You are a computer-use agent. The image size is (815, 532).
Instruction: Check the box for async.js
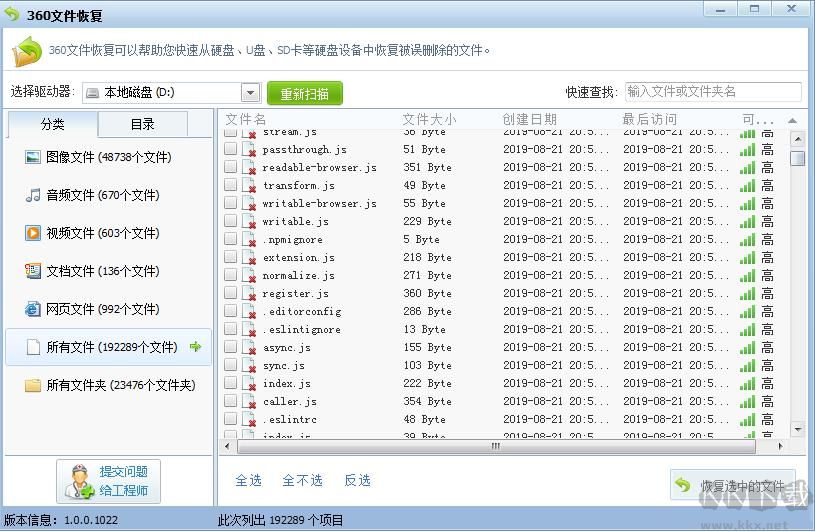coord(230,347)
